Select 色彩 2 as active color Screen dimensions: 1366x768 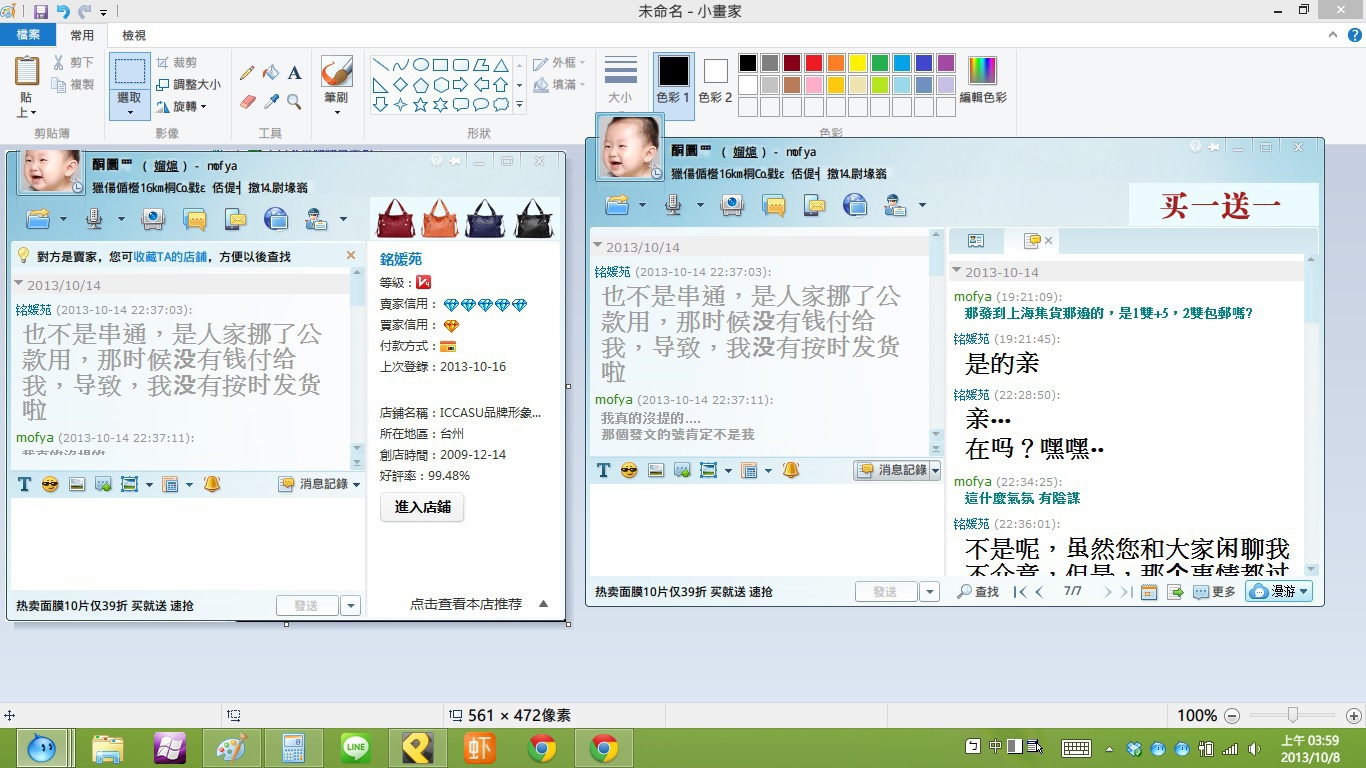(x=715, y=80)
